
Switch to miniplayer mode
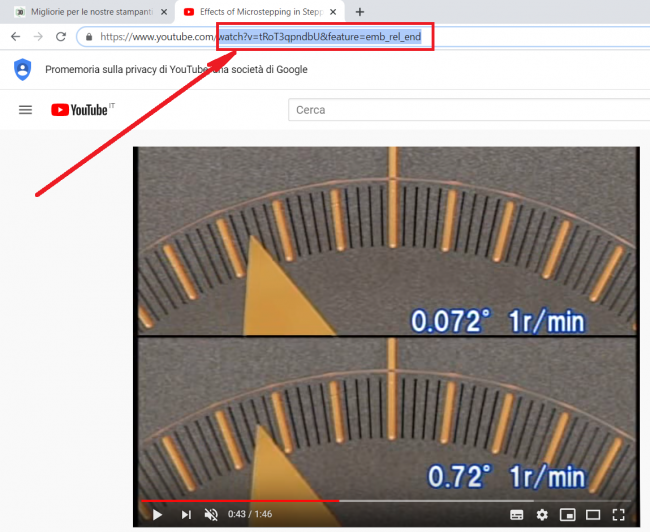point(568,514)
